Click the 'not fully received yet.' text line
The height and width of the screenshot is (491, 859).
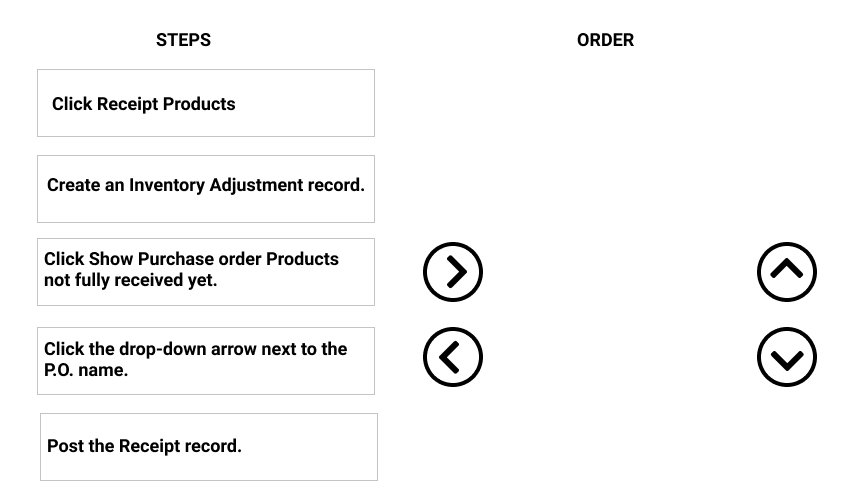coord(130,280)
